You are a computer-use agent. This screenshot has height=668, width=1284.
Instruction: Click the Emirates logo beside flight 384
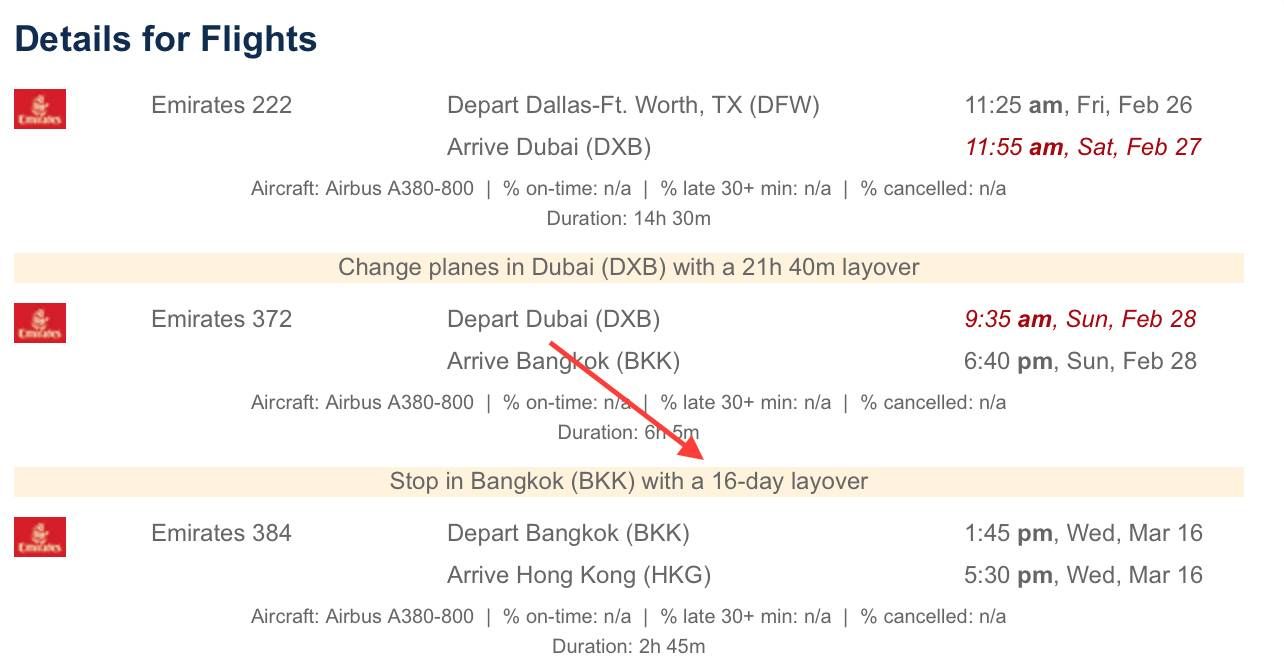coord(40,537)
